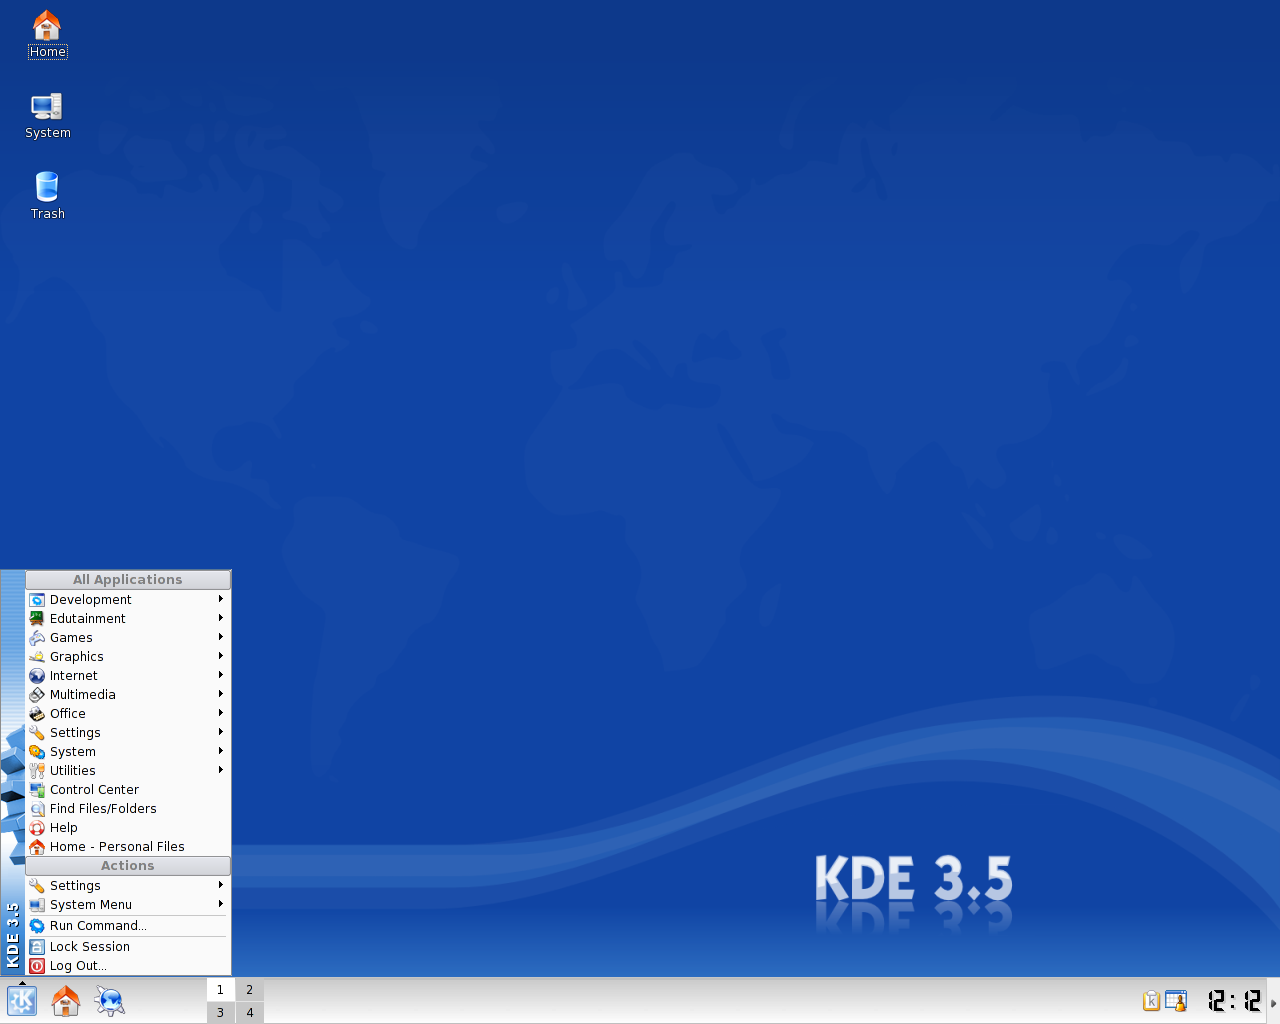Click the Office menu icon
This screenshot has height=1024, width=1280.
click(x=37, y=714)
